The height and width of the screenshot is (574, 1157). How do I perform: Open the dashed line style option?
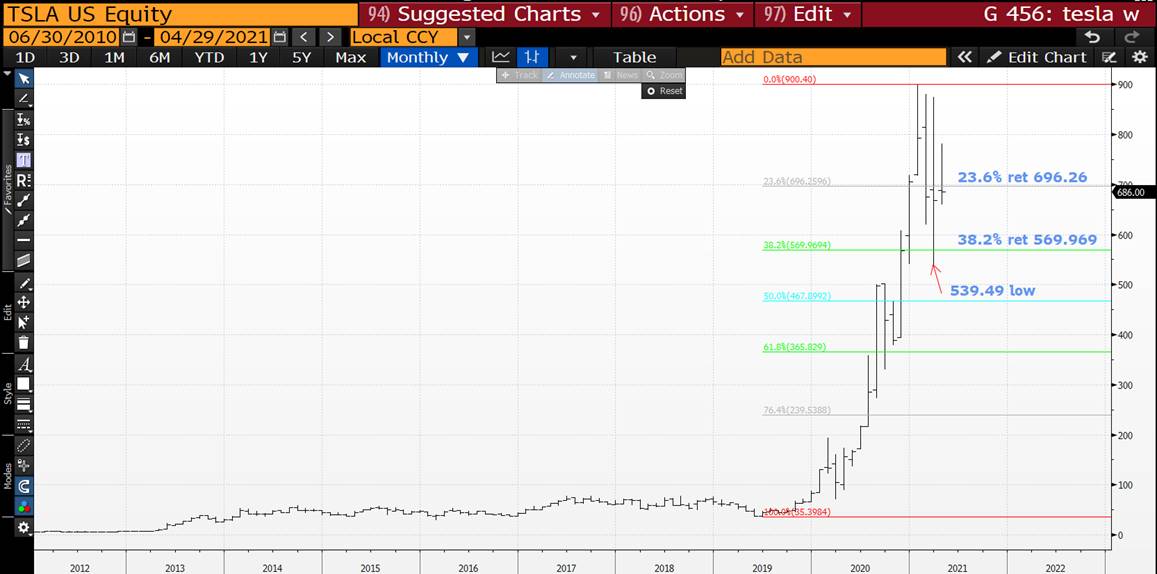pos(24,424)
